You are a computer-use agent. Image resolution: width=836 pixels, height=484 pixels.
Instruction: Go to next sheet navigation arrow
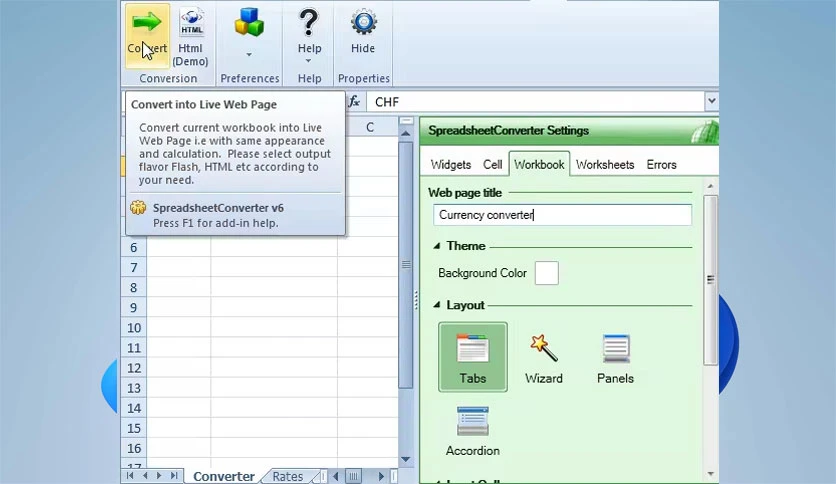coord(159,475)
